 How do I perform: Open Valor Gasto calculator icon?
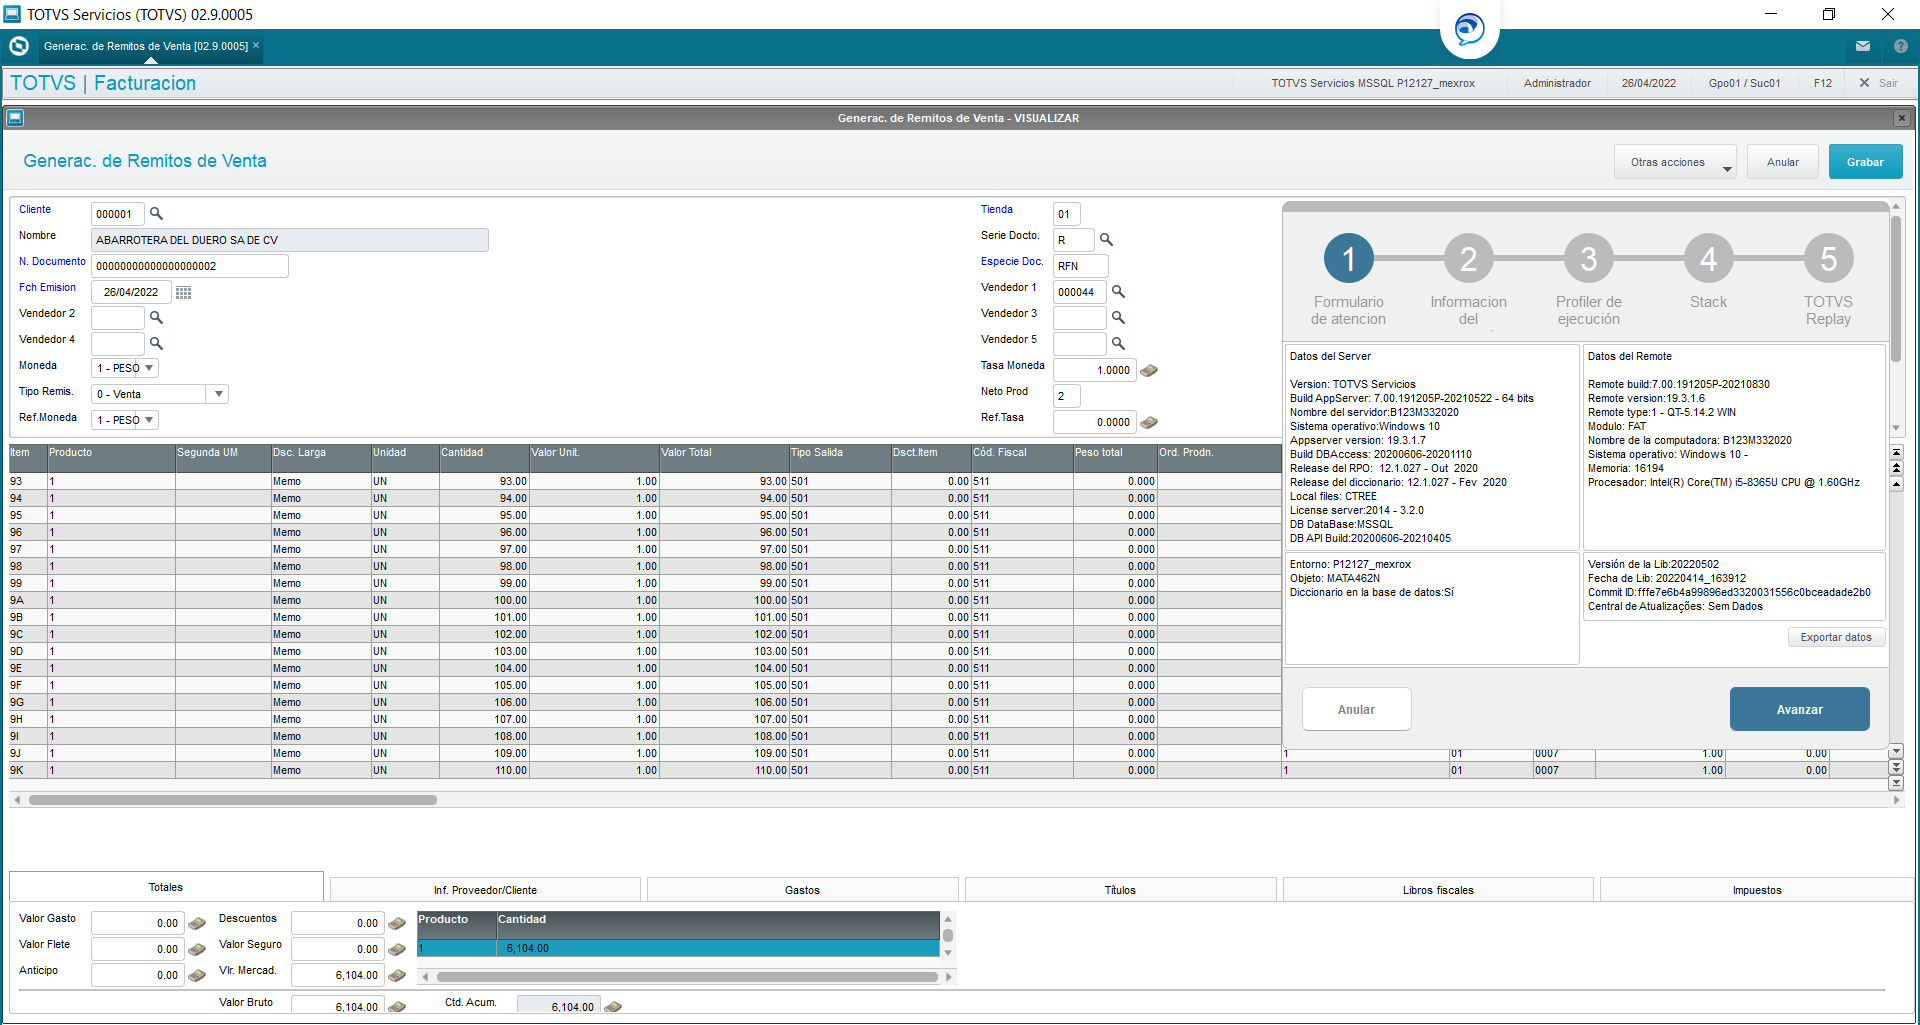(197, 924)
